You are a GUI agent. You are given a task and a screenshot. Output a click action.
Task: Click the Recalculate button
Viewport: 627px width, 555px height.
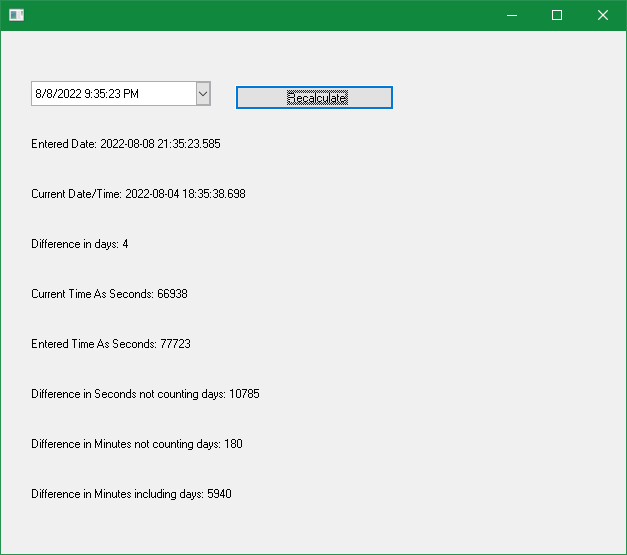pos(314,98)
